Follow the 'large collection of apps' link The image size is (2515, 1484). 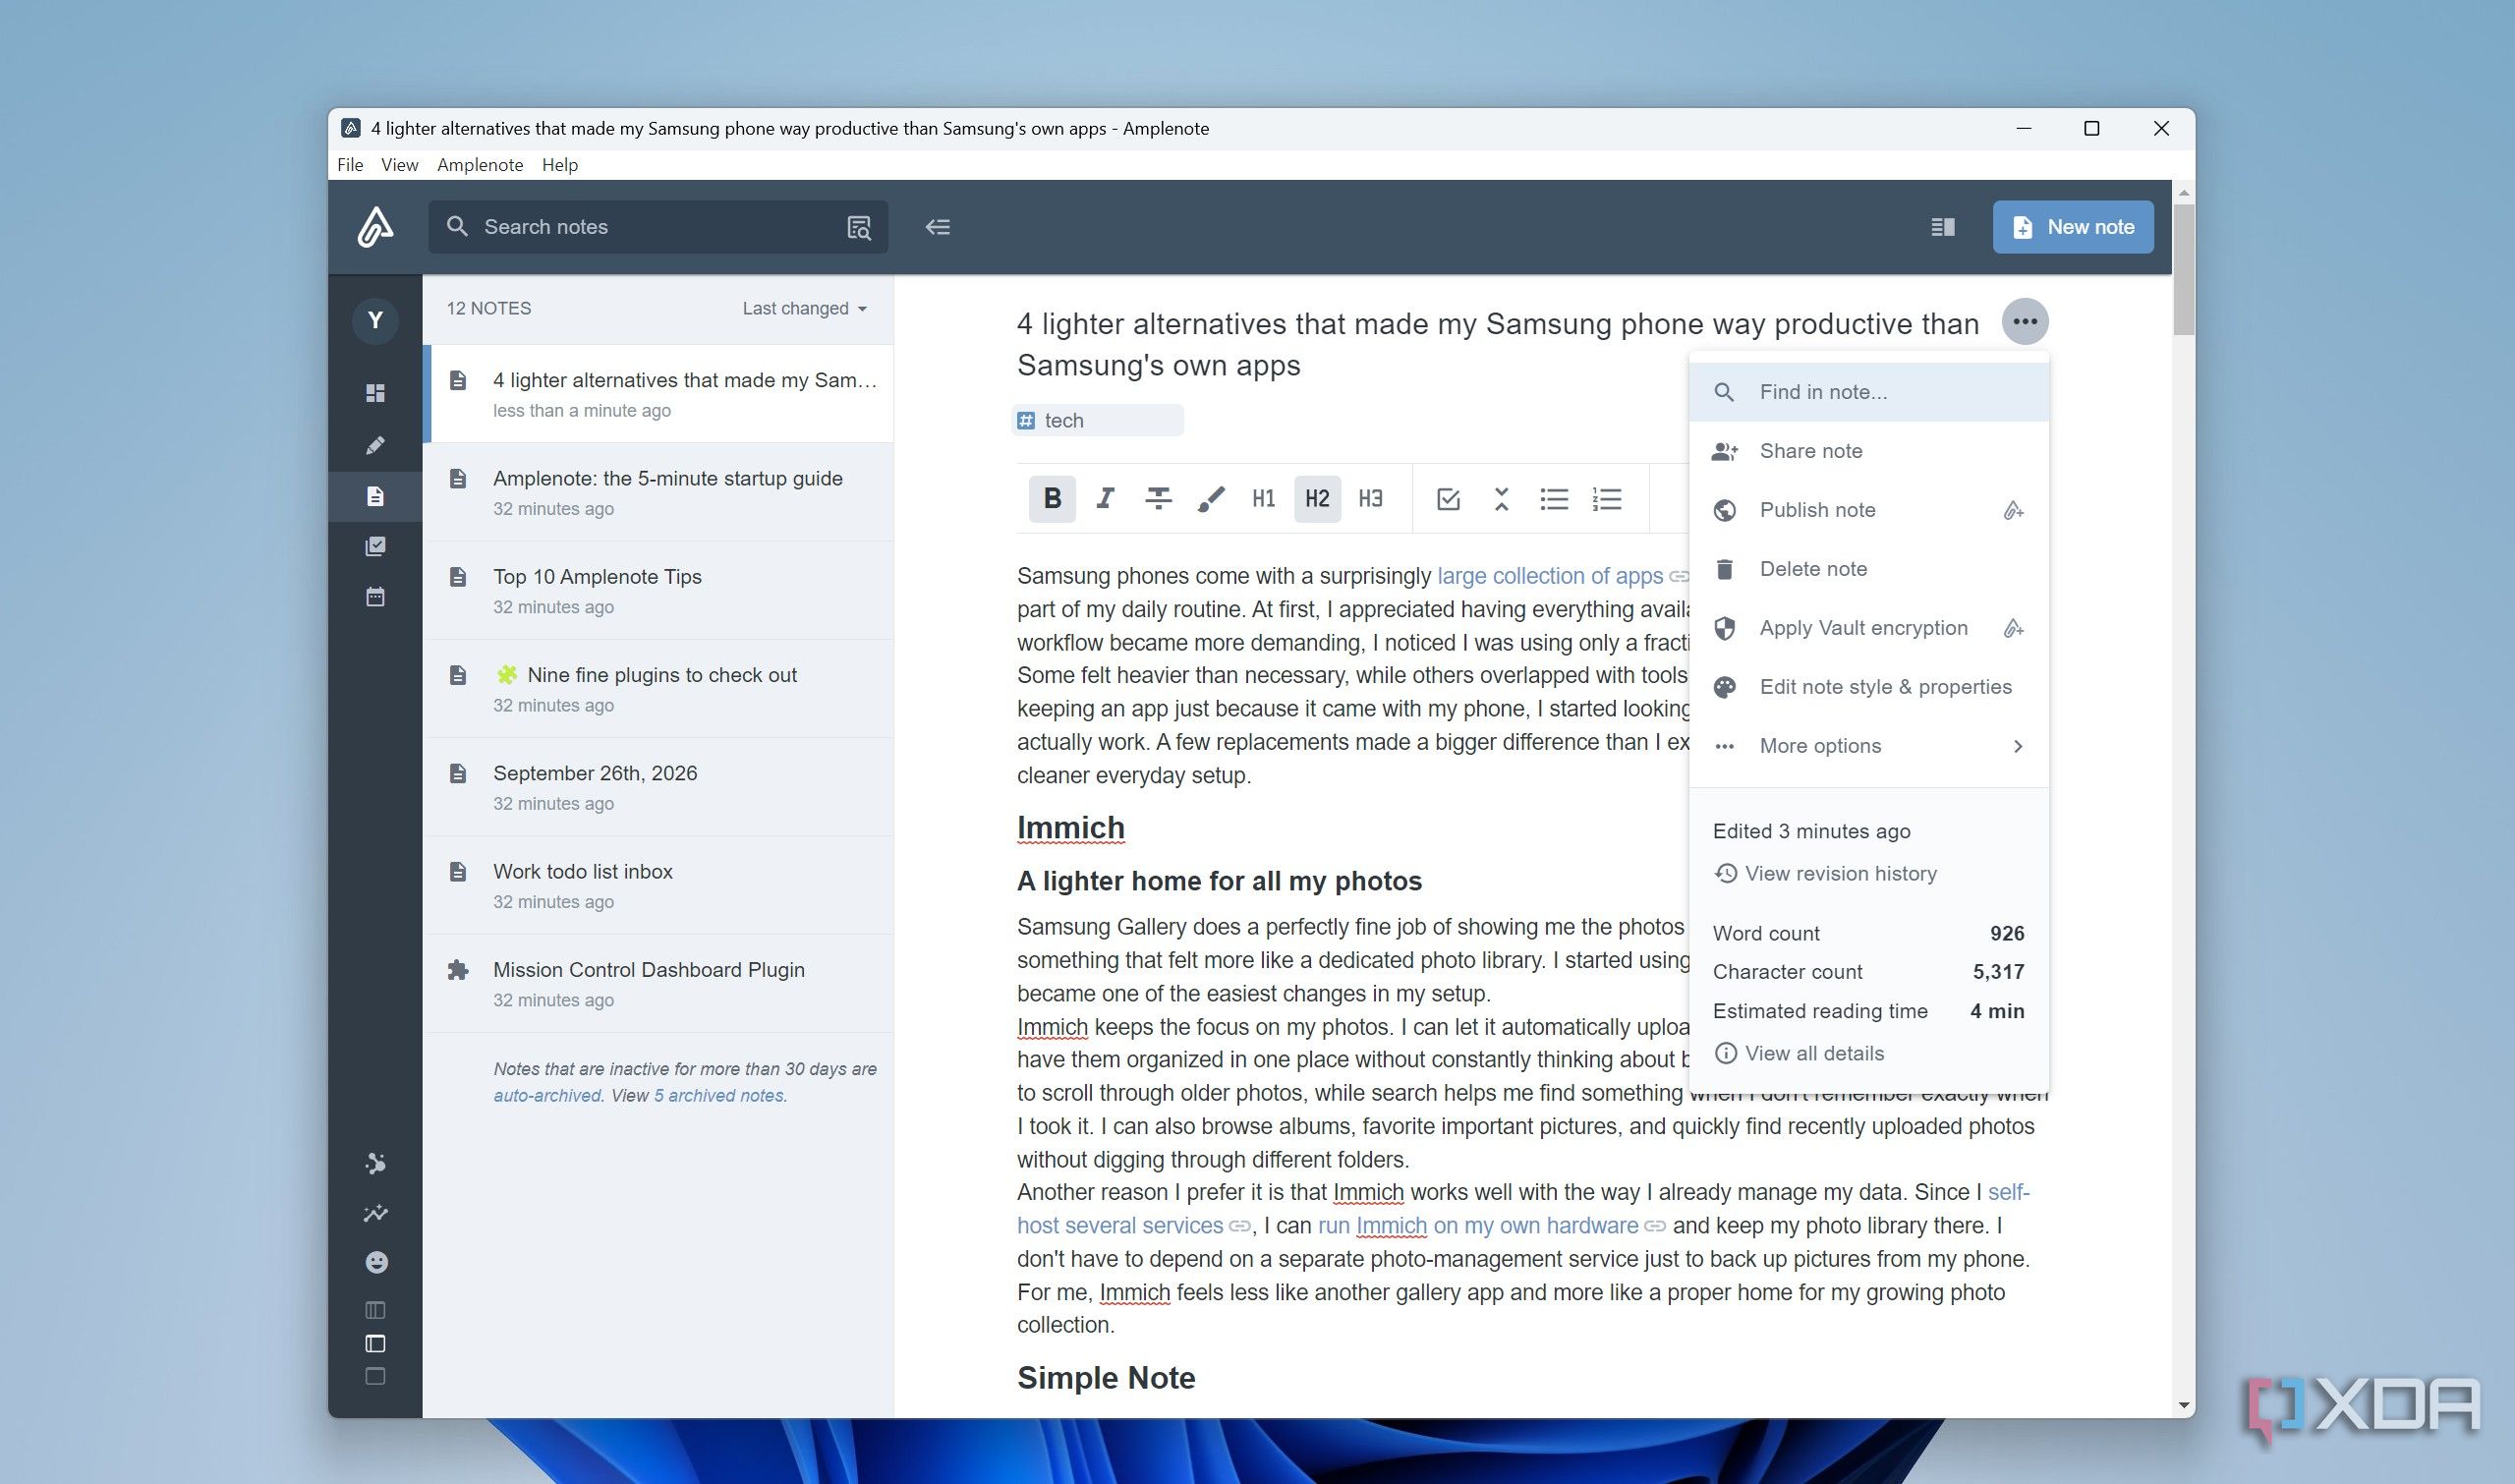[x=1550, y=576]
